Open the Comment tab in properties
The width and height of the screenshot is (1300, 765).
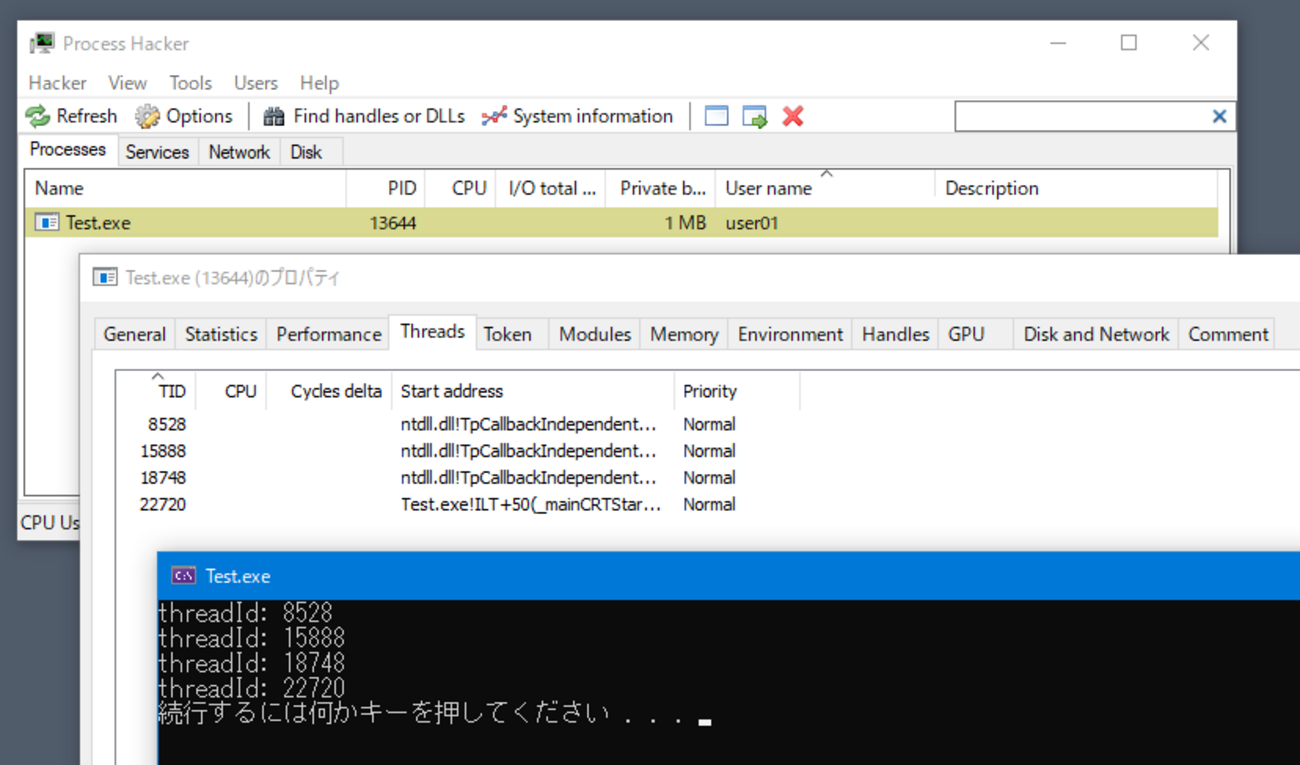(x=1228, y=334)
